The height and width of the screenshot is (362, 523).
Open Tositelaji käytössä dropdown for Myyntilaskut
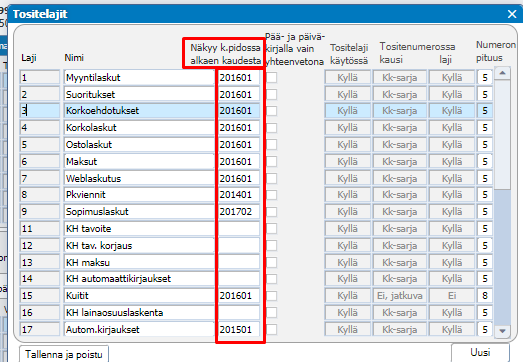[x=347, y=78]
